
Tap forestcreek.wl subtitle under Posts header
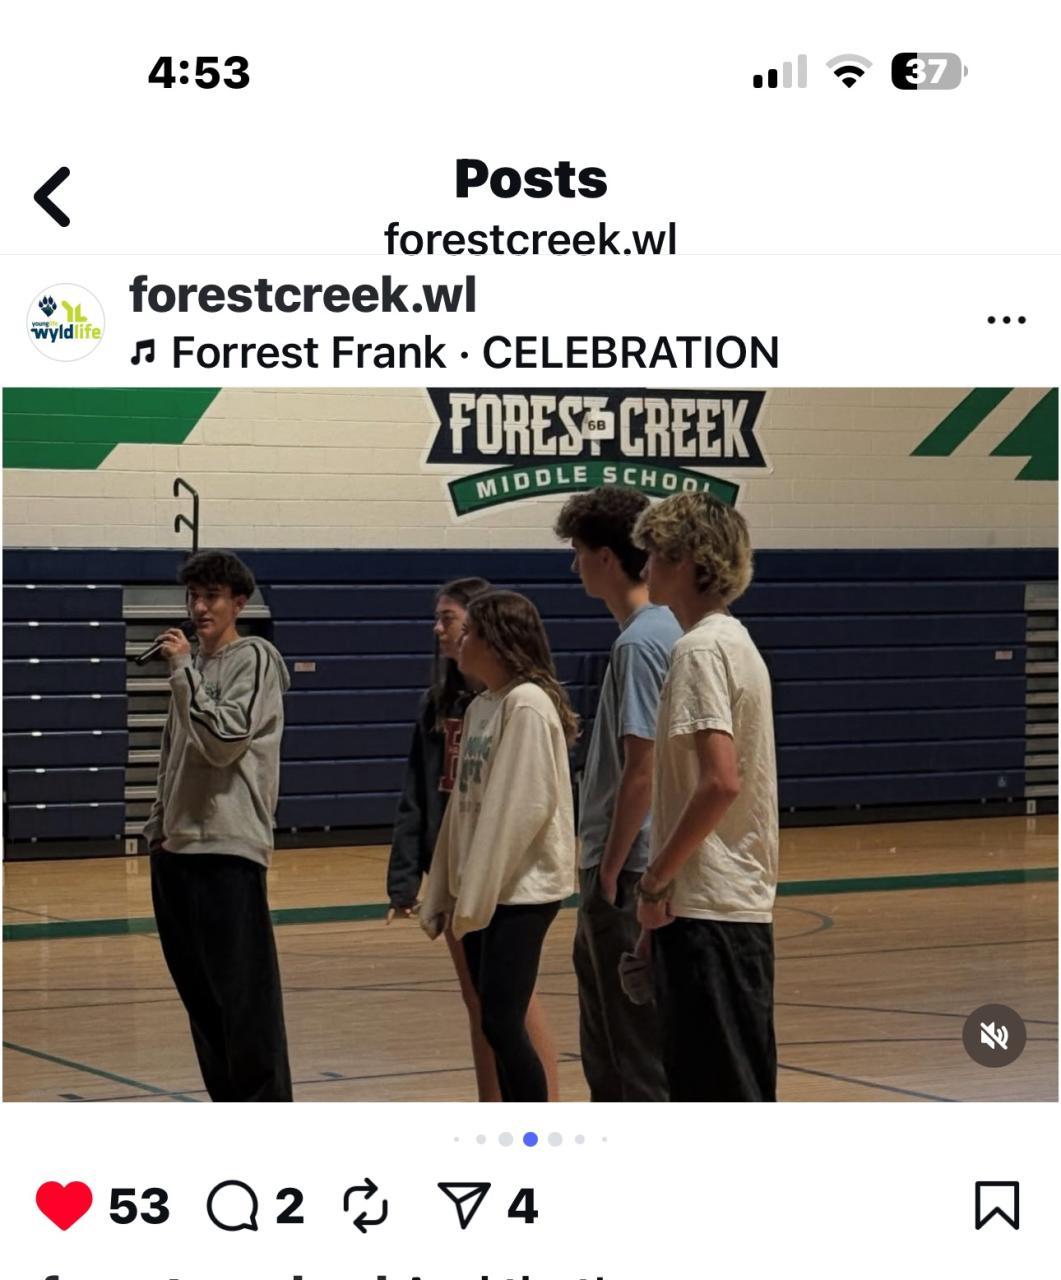(531, 239)
